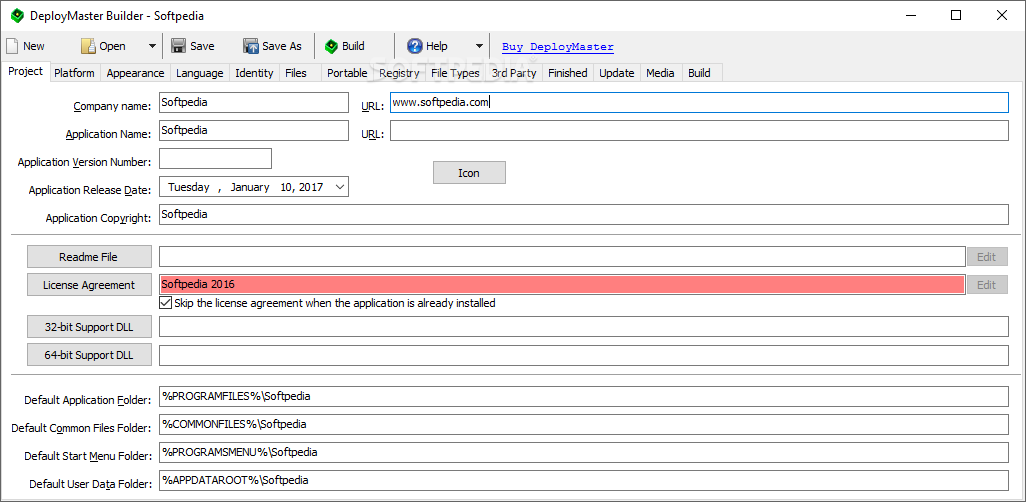1026x502 pixels.
Task: Select the Media tab
Action: (660, 73)
